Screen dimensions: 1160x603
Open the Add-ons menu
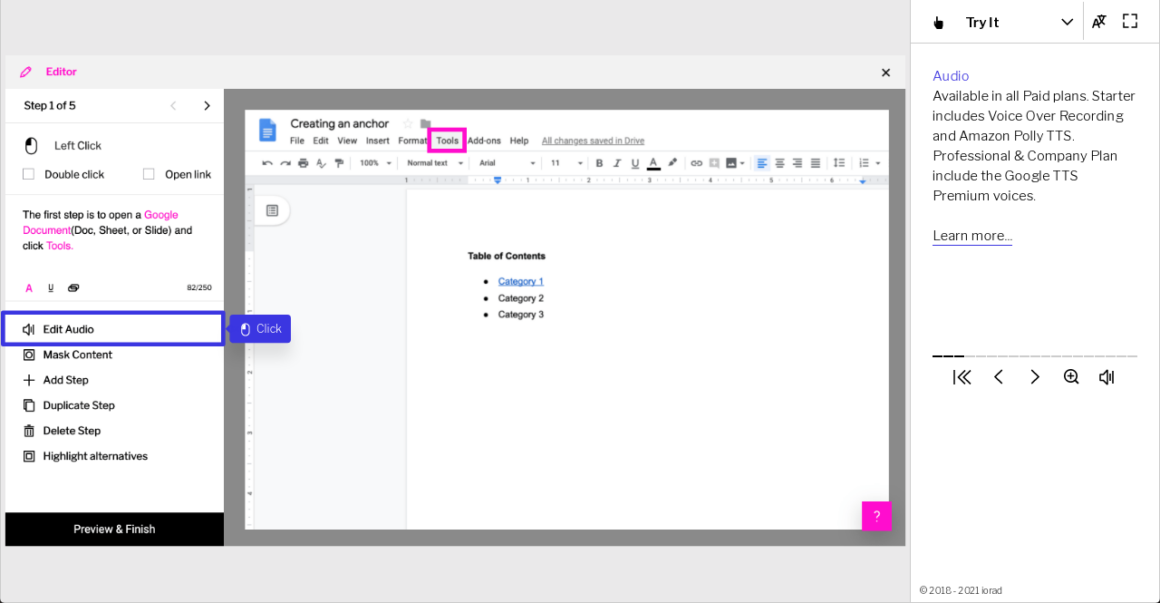pyautogui.click(x=485, y=141)
